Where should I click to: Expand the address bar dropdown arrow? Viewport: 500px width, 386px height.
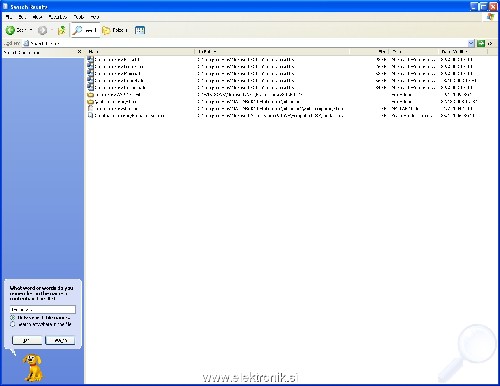pyautogui.click(x=471, y=43)
